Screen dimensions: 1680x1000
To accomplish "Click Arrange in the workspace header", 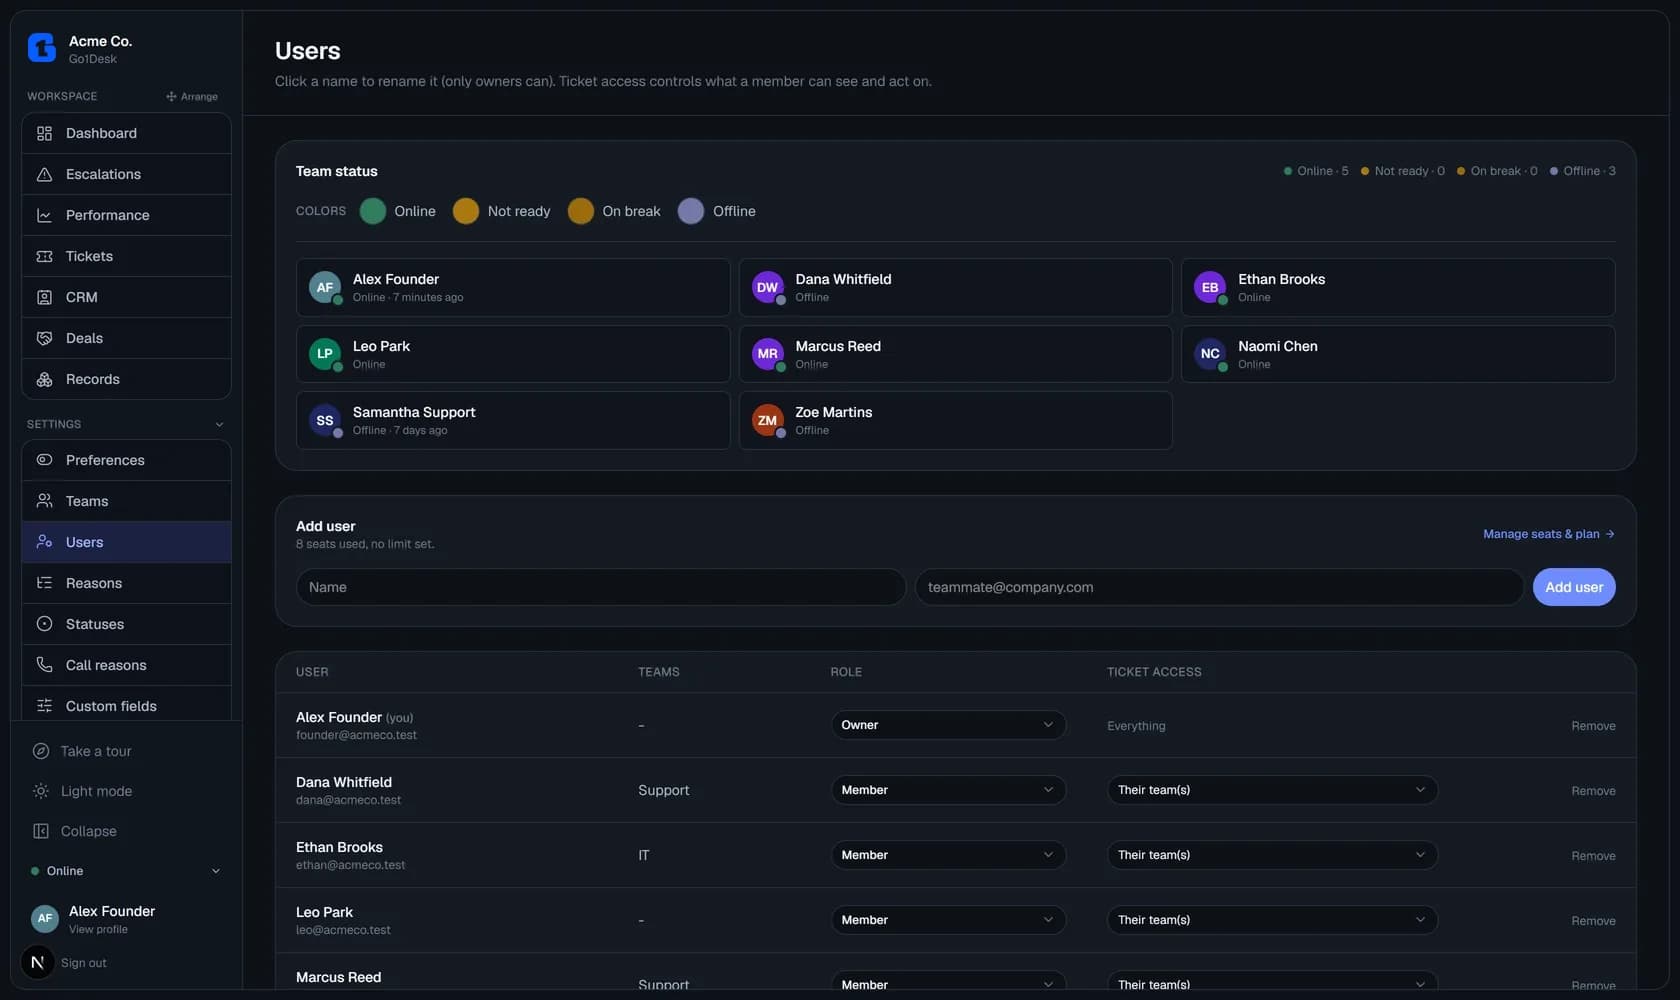I will tap(192, 96).
